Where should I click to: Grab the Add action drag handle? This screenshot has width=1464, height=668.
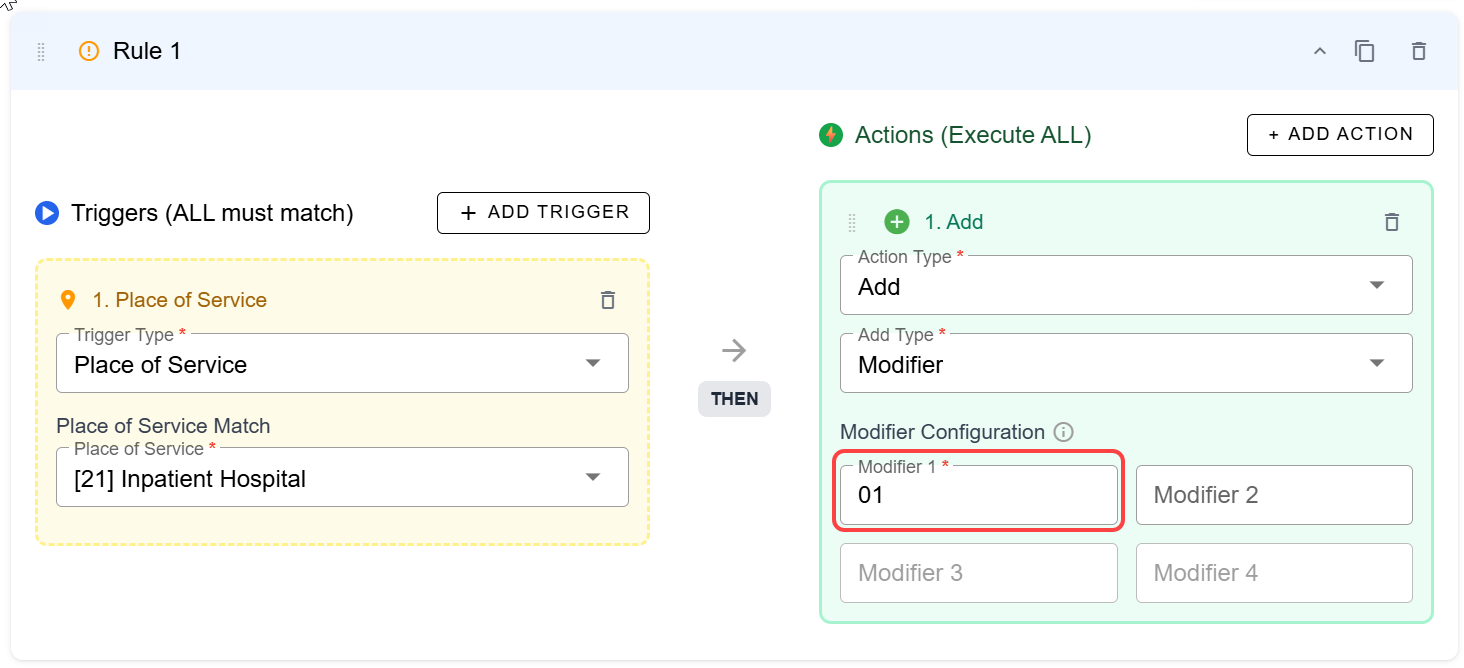click(x=853, y=222)
